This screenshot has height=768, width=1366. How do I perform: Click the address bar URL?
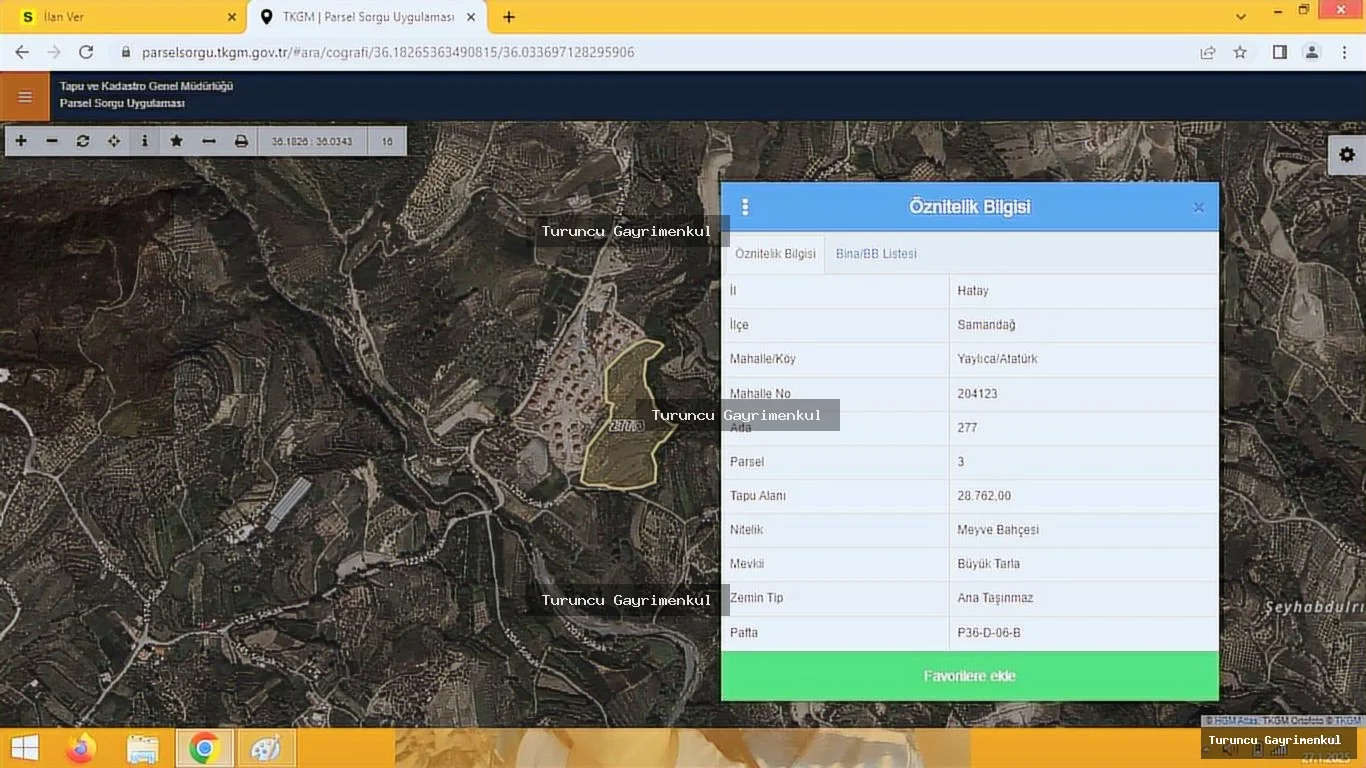click(x=388, y=52)
